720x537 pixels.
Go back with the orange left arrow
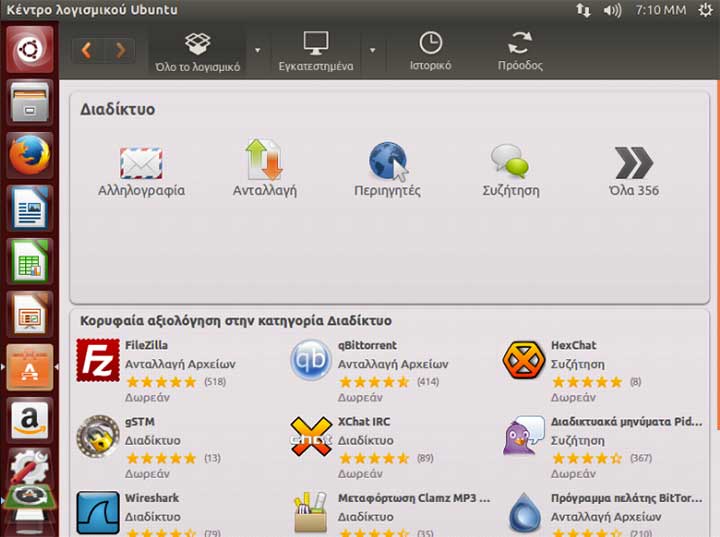point(87,50)
